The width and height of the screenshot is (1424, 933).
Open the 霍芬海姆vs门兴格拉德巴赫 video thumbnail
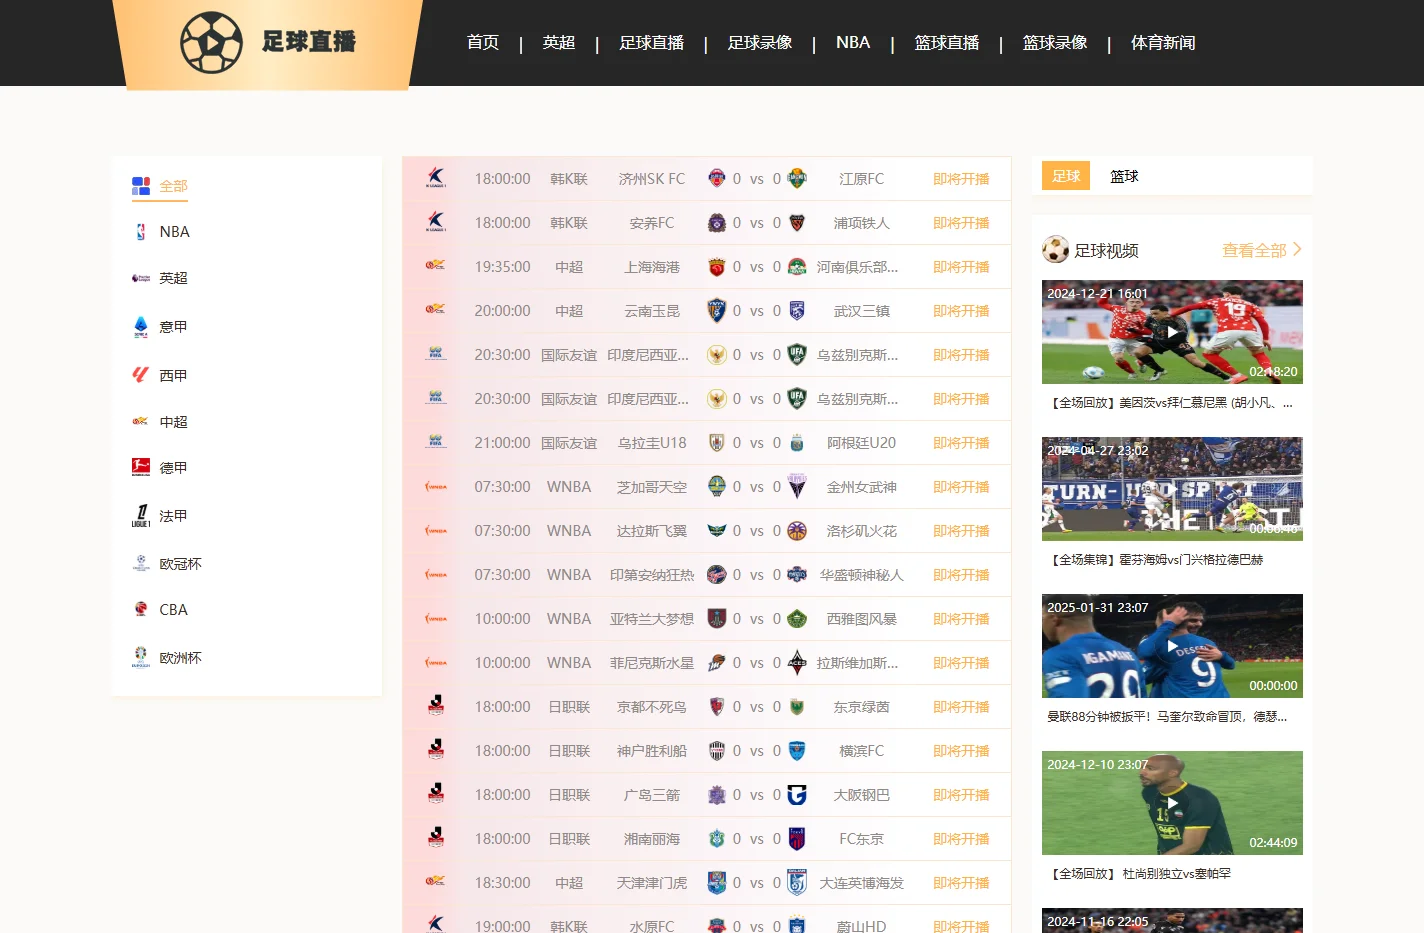[1172, 489]
